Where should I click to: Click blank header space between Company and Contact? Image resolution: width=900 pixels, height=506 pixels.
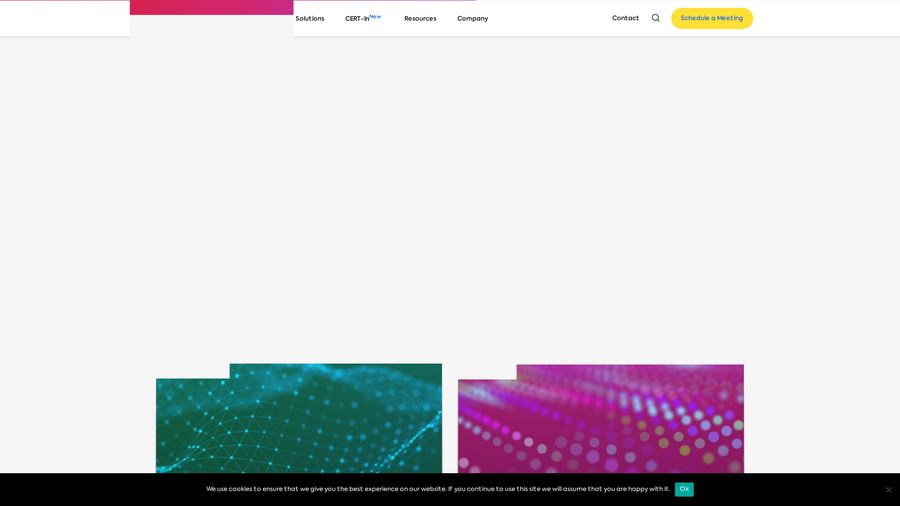(550, 18)
